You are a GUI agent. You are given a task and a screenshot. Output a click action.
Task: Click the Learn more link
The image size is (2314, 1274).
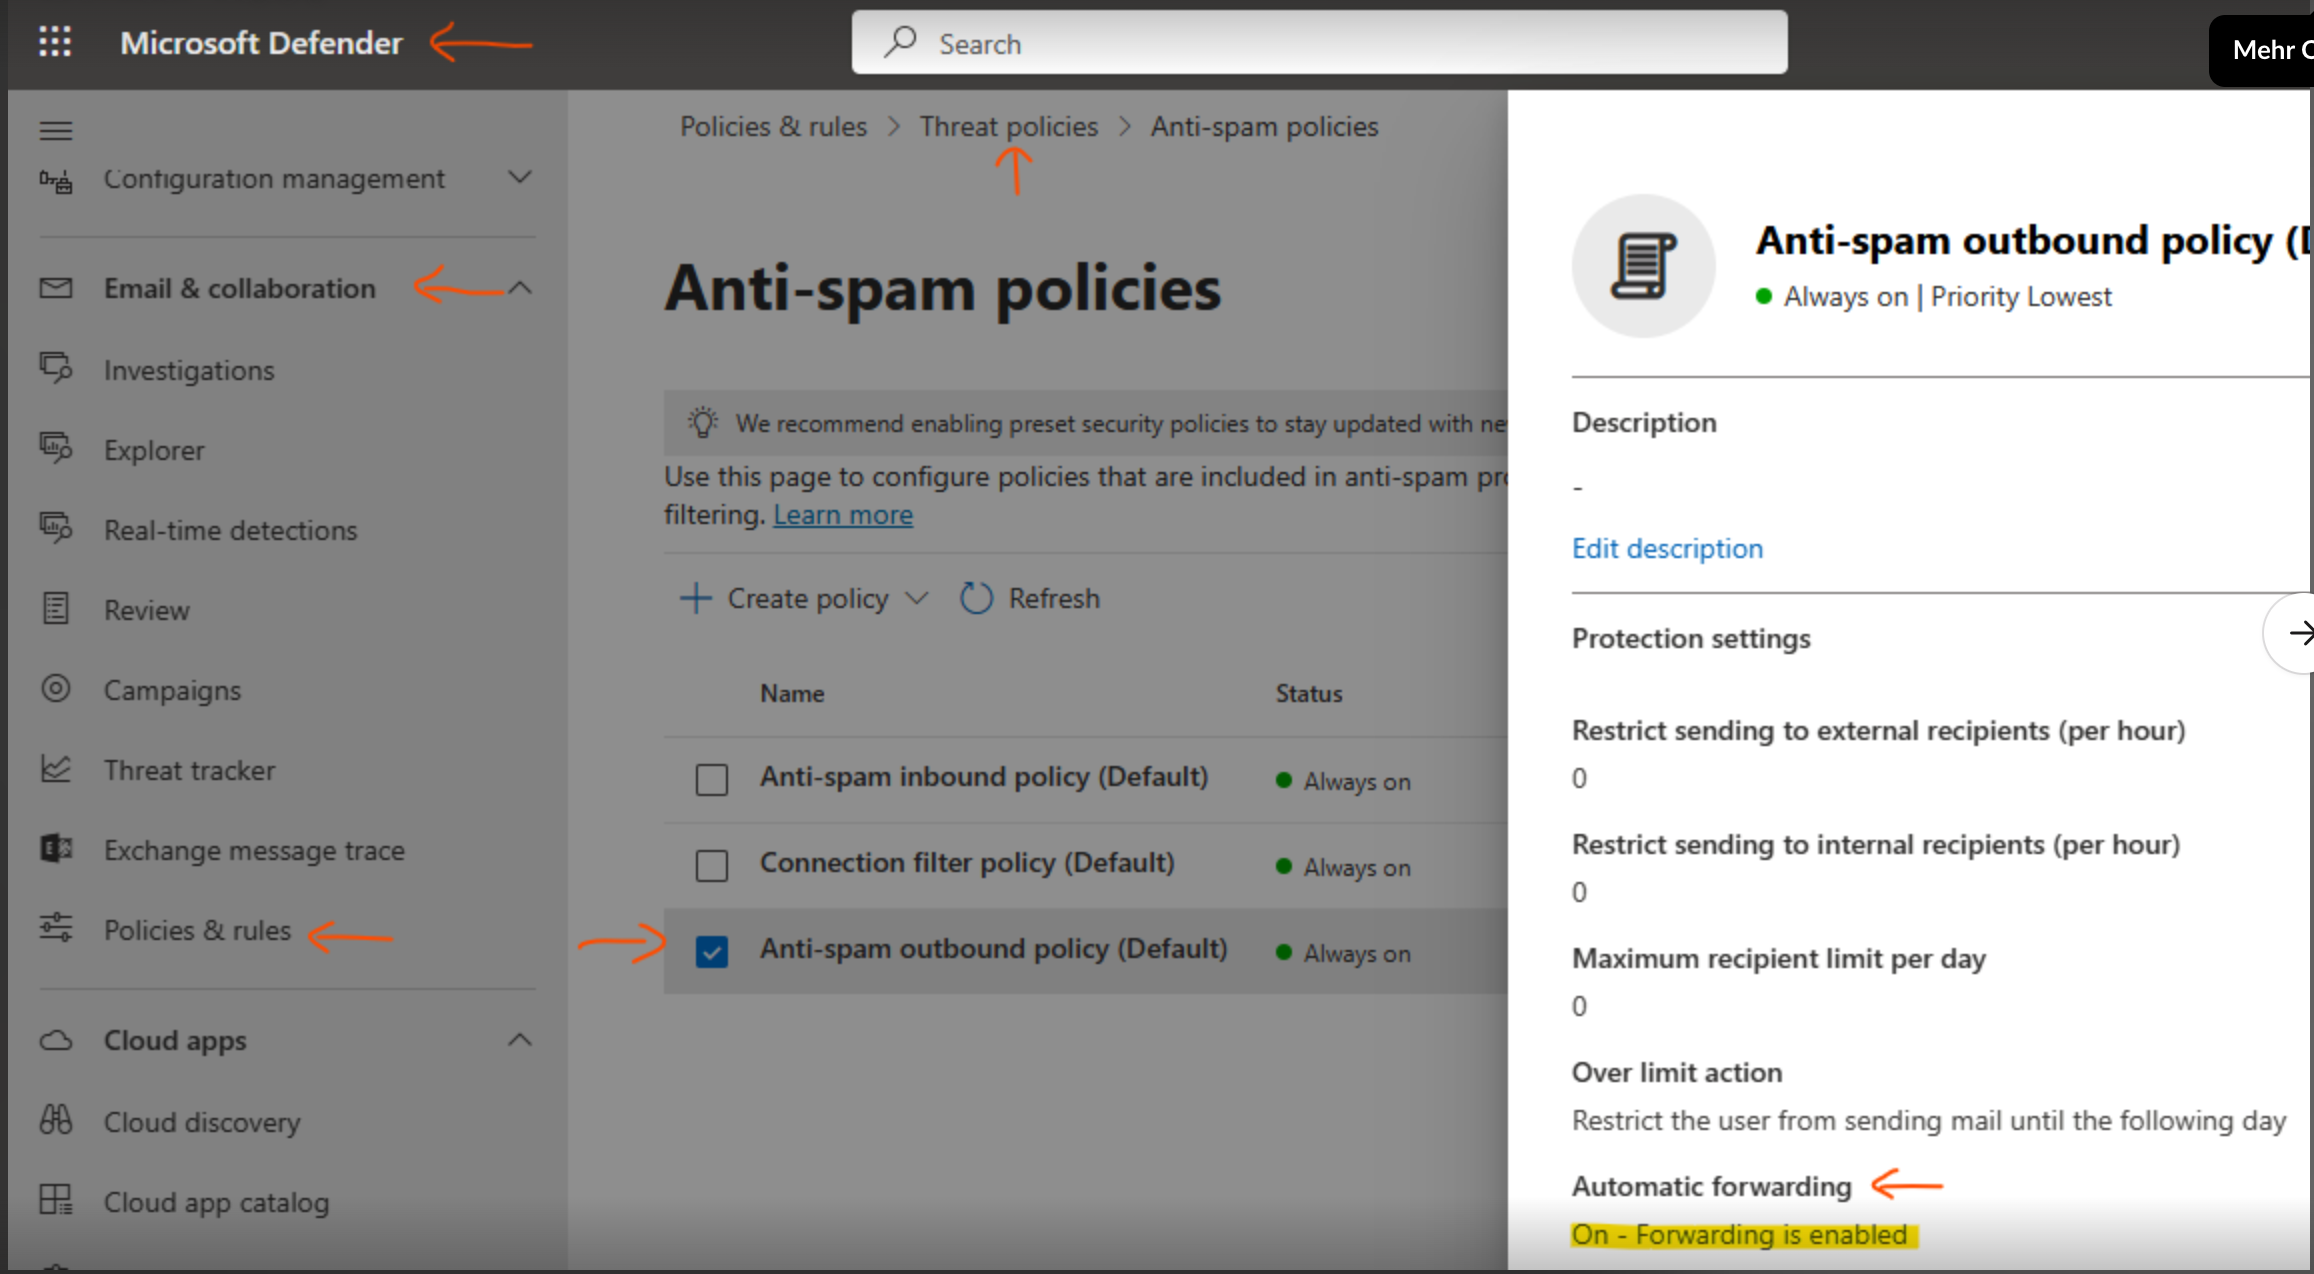pyautogui.click(x=842, y=515)
